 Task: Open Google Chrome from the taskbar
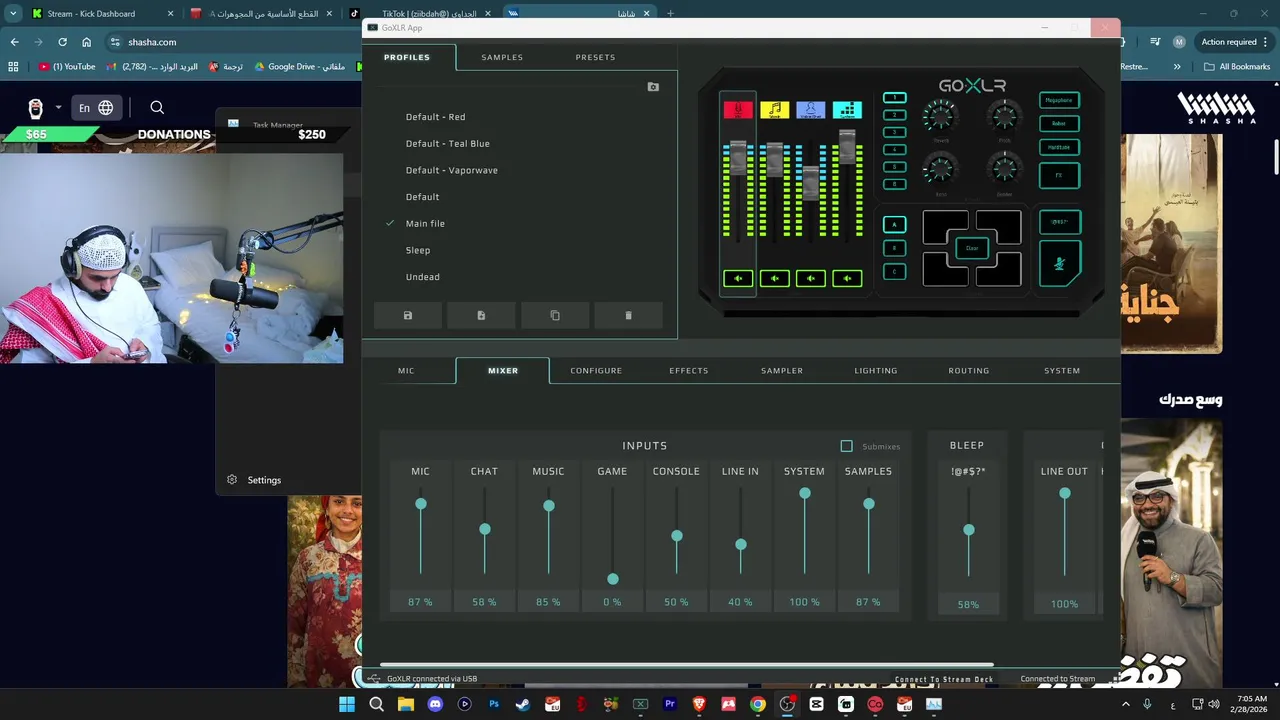point(758,704)
